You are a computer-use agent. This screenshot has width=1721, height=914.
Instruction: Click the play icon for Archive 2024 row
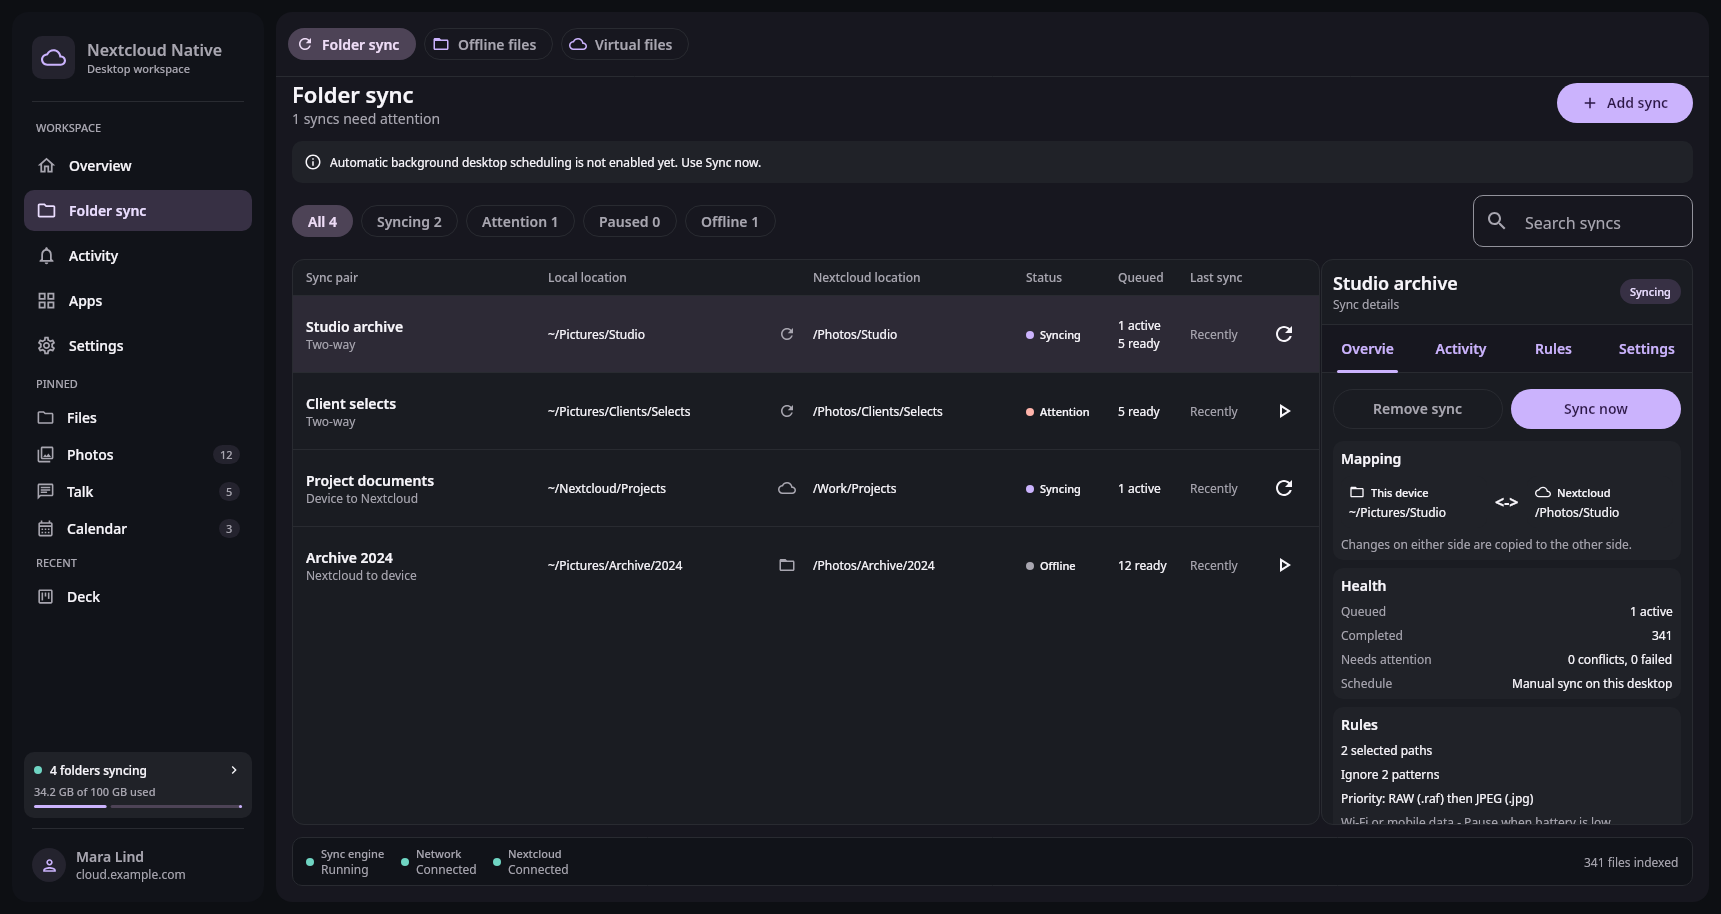[x=1284, y=565]
